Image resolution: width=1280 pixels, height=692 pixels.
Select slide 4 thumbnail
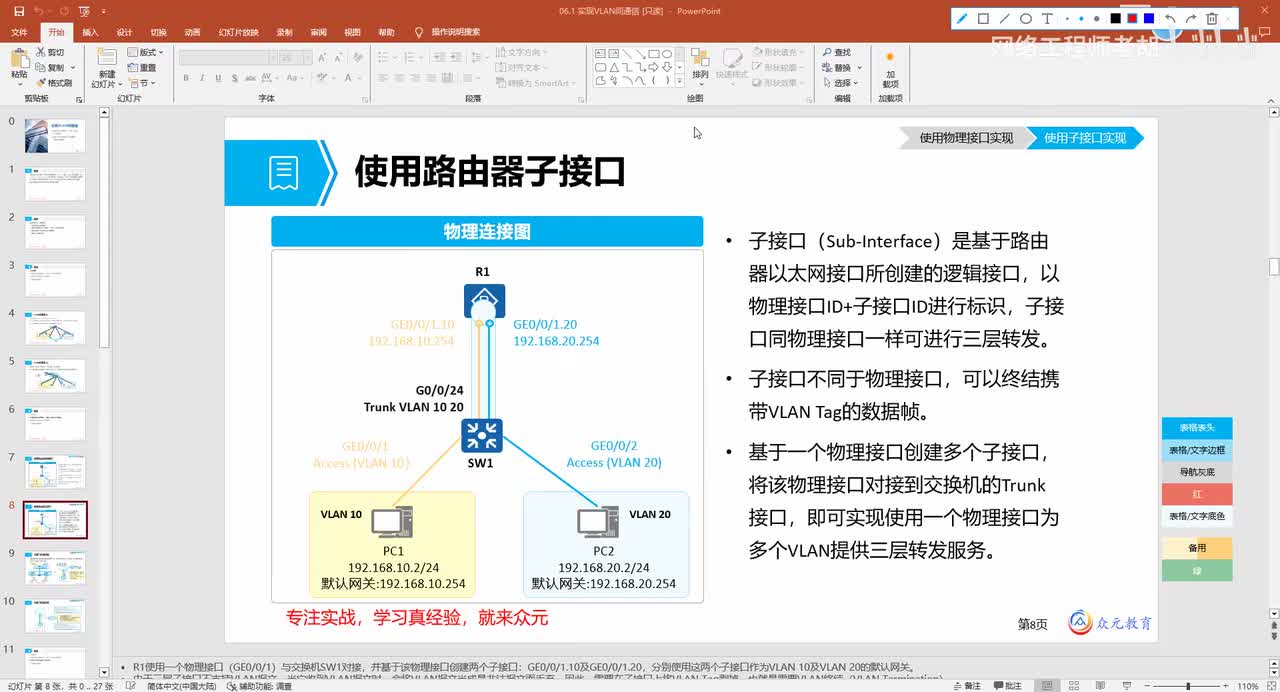point(55,327)
